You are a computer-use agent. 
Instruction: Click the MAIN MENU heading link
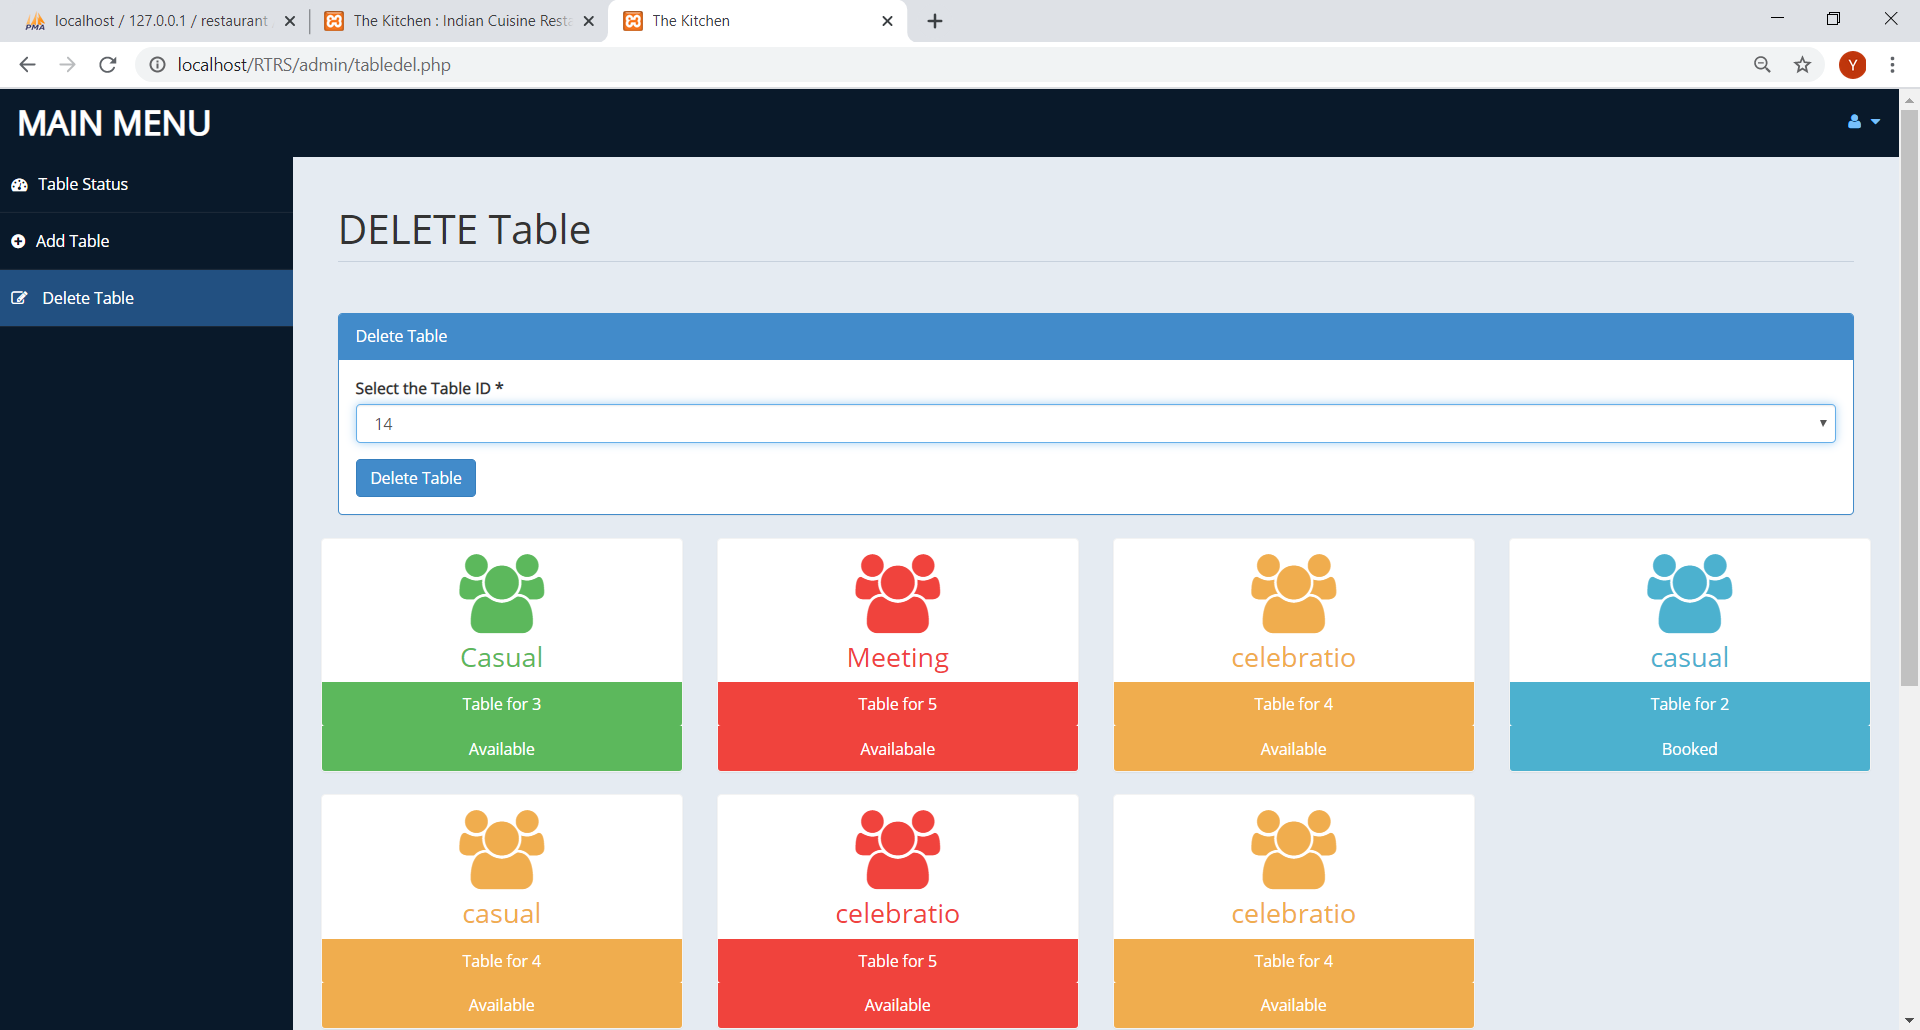click(113, 122)
